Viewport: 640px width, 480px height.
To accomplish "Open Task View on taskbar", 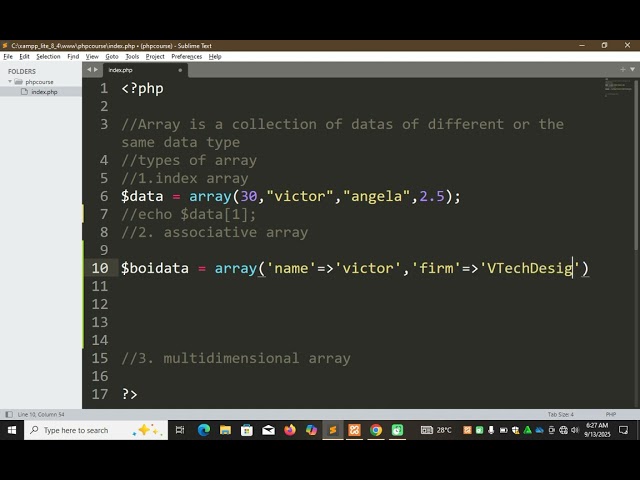I will coord(180,430).
